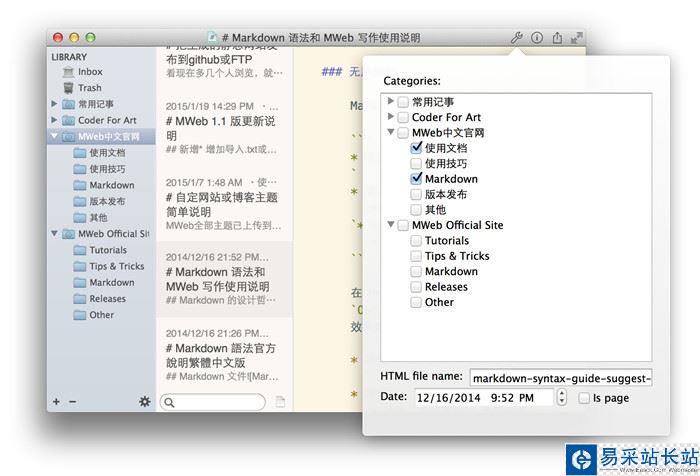
Task: Click the Other folder icon in sidebar
Action: click(80, 315)
